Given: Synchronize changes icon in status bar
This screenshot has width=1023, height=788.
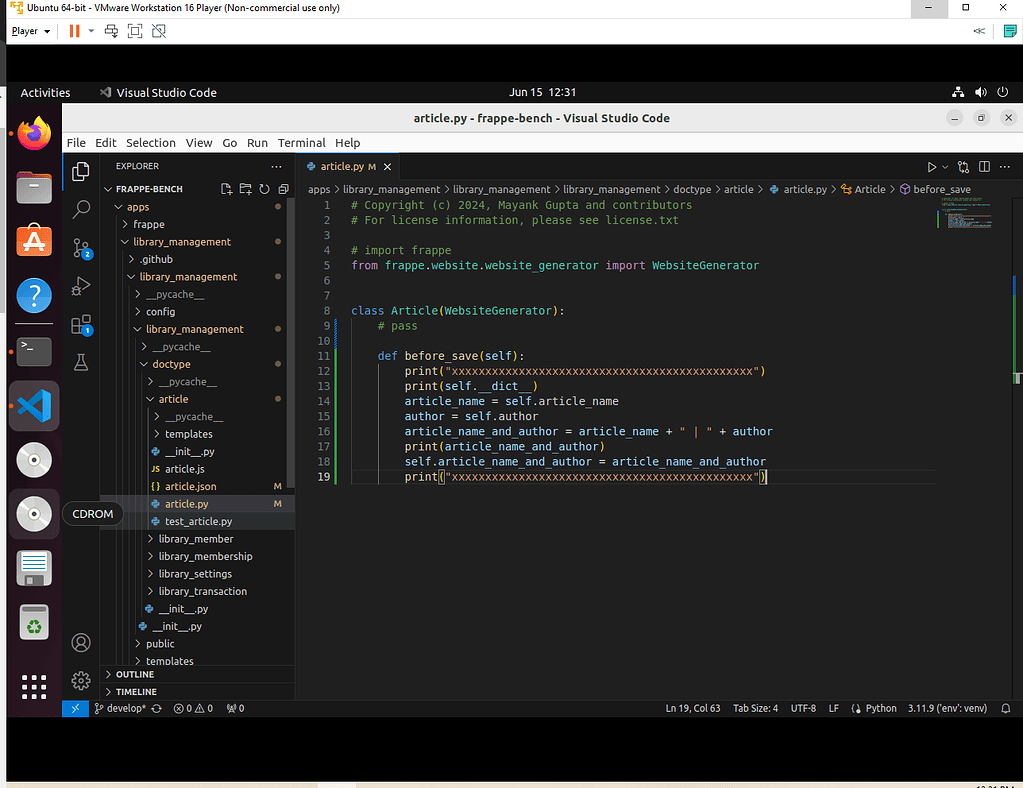Looking at the screenshot, I should 157,708.
